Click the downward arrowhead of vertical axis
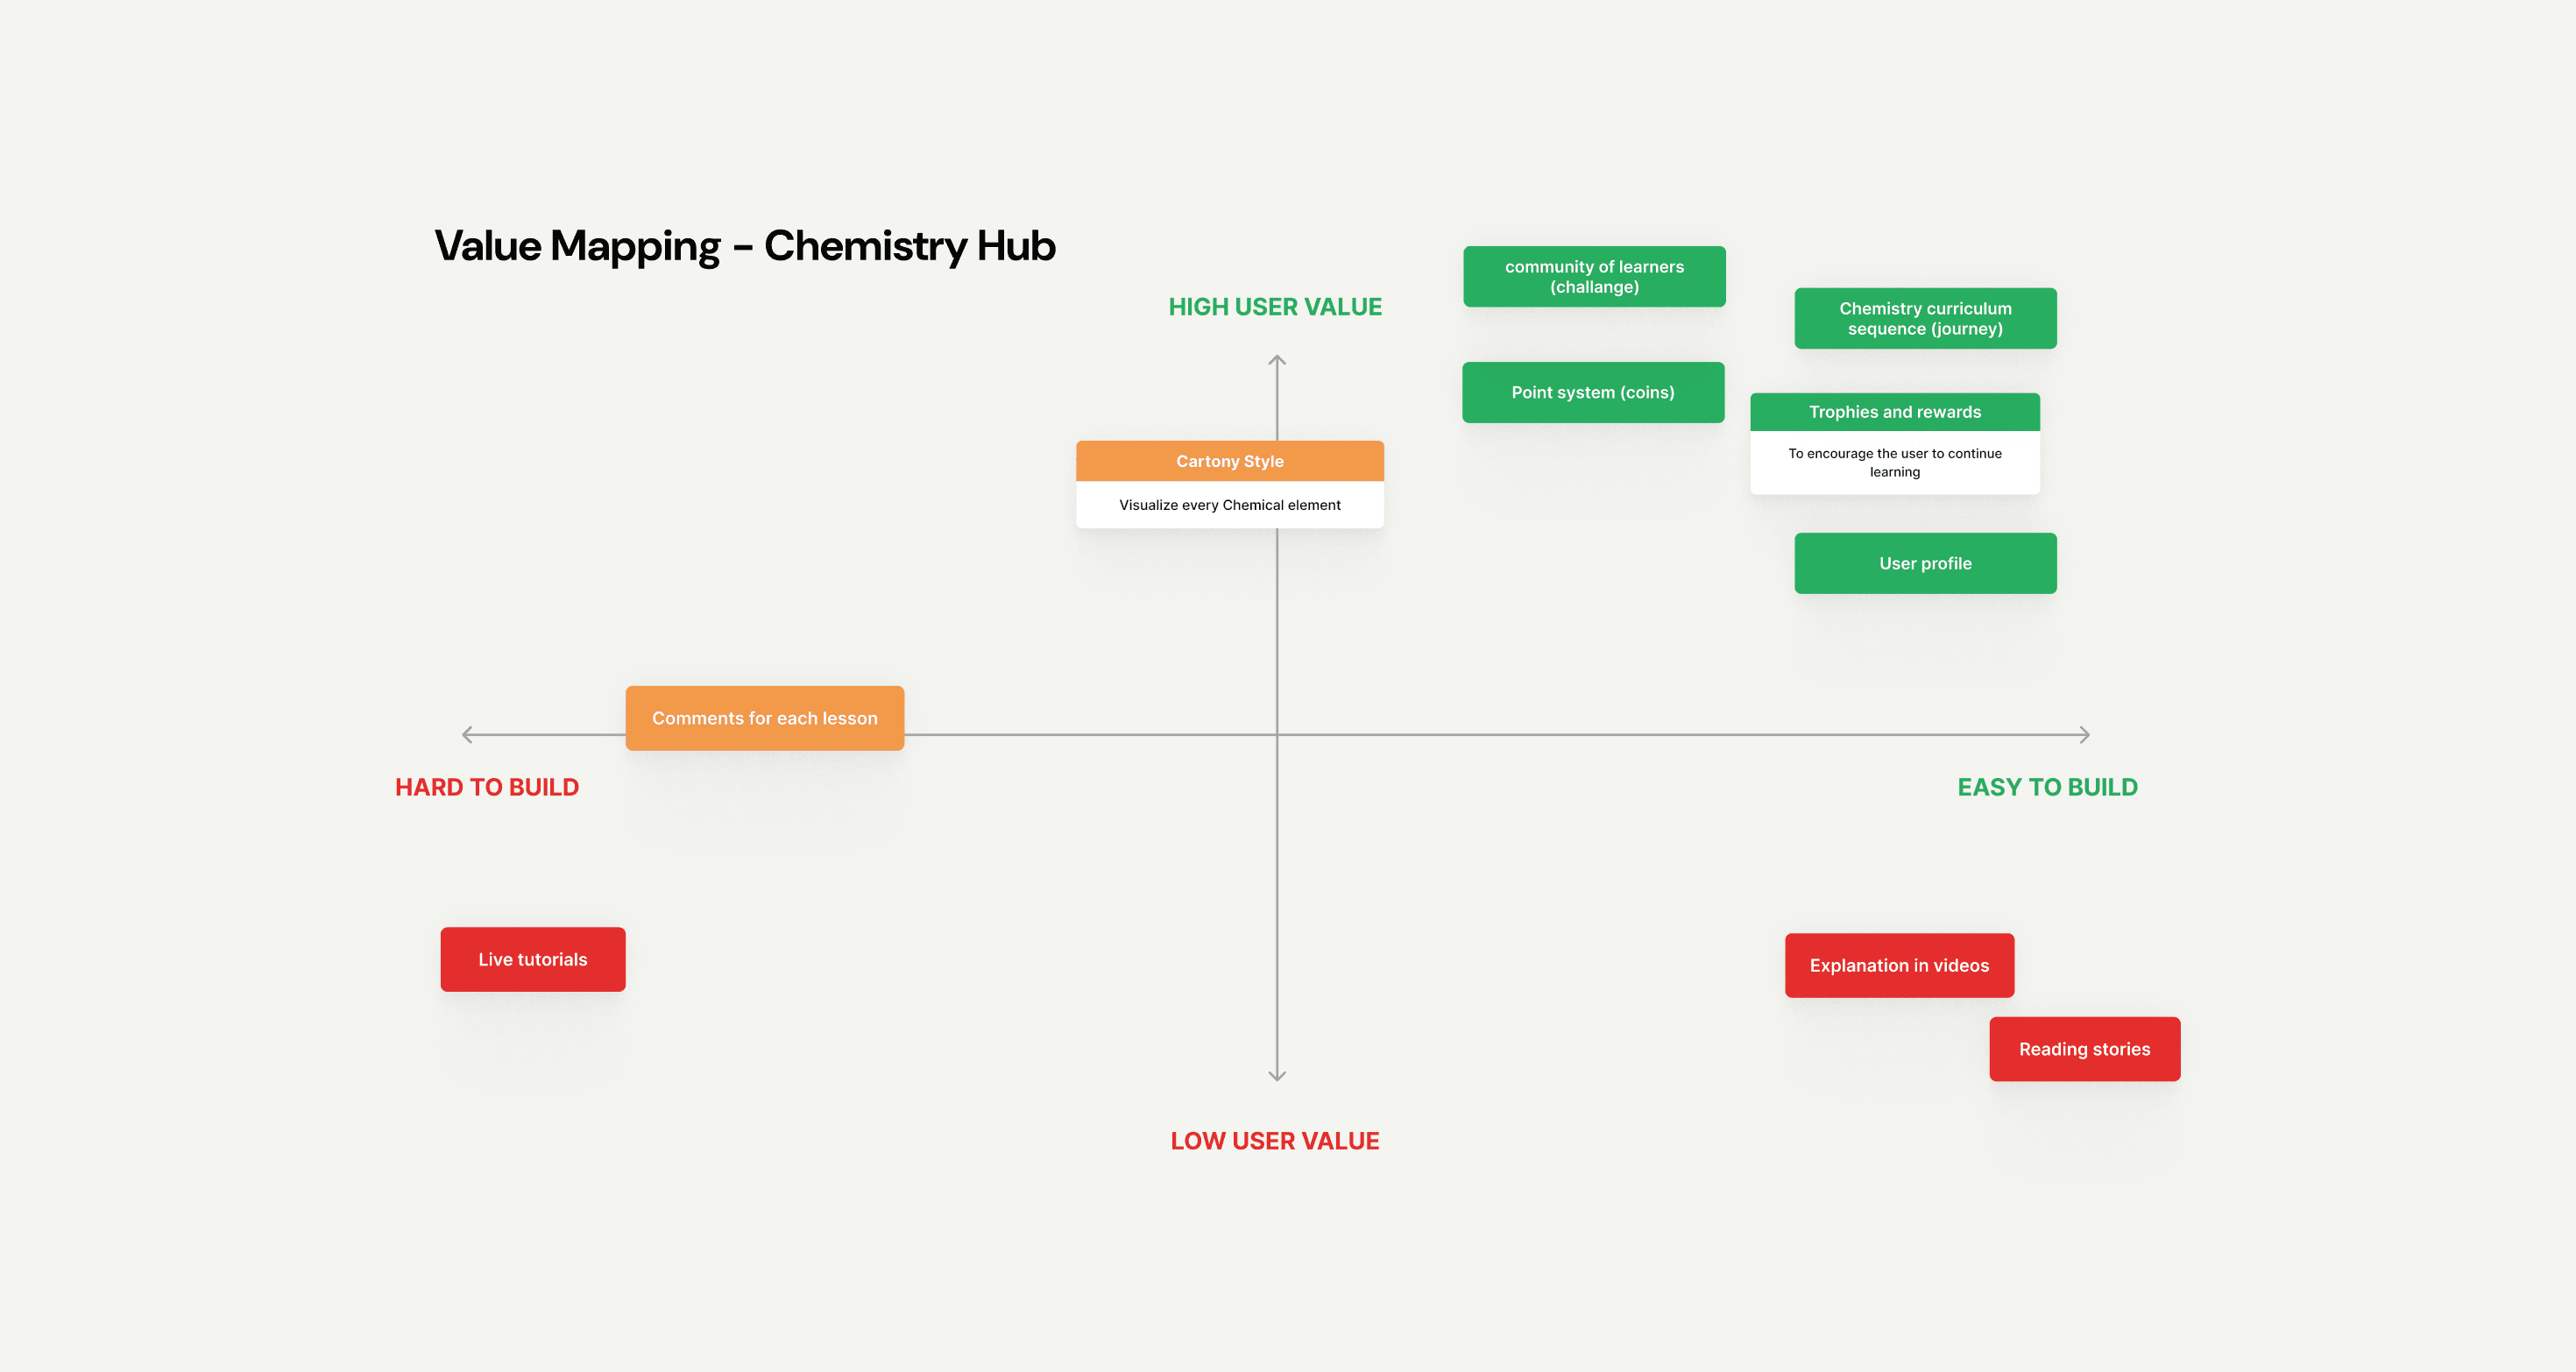2576x1372 pixels. pos(1277,1076)
